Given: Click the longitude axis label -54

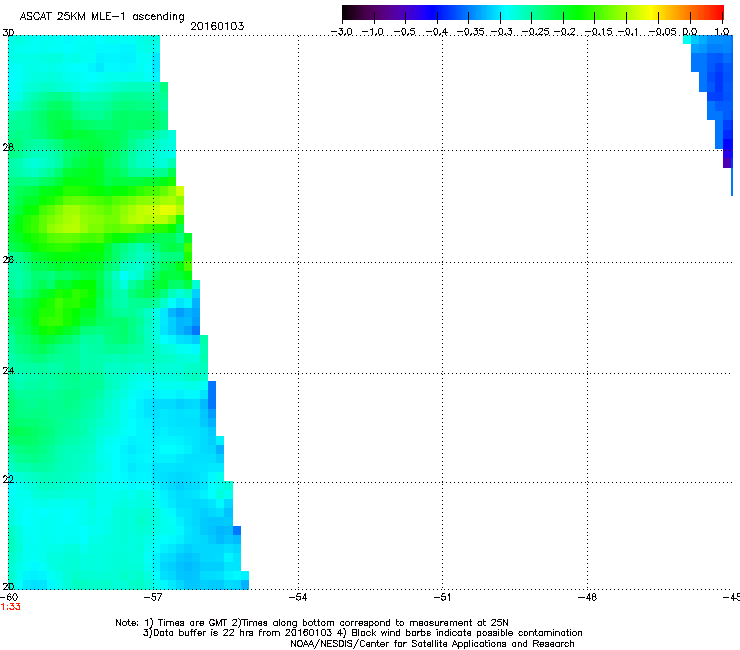Looking at the screenshot, I should 298,598.
